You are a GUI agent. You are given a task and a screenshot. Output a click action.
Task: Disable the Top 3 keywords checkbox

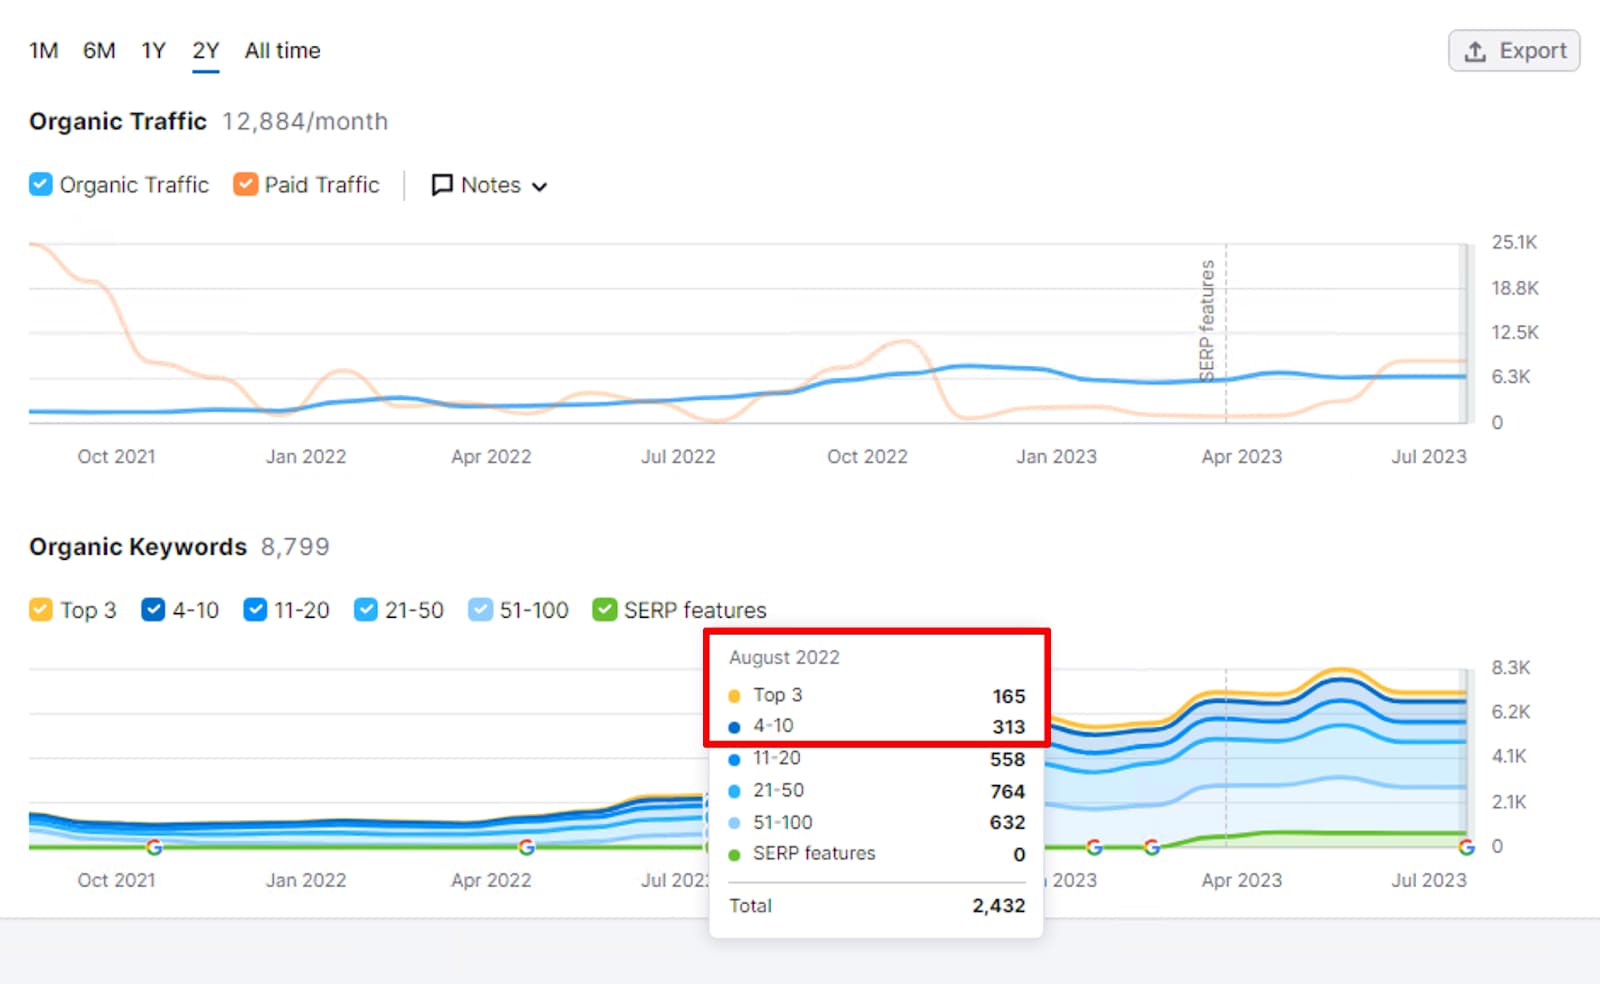(x=40, y=609)
